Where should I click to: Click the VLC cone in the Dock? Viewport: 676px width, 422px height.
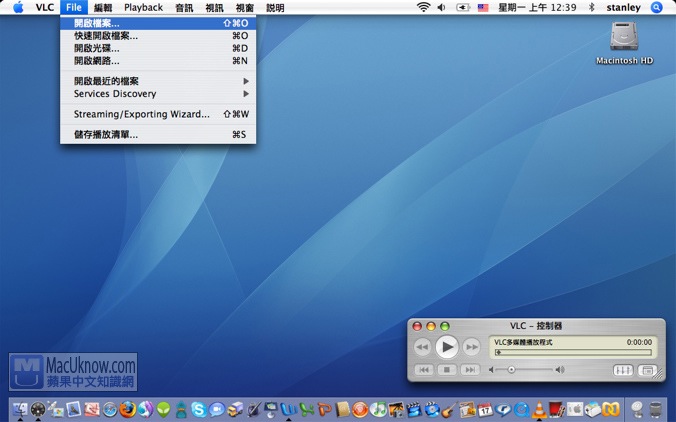tap(539, 409)
